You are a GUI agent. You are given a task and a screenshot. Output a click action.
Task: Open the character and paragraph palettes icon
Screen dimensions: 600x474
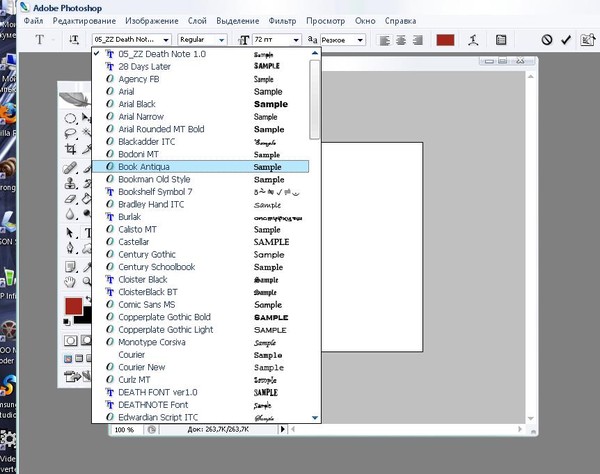click(x=501, y=40)
